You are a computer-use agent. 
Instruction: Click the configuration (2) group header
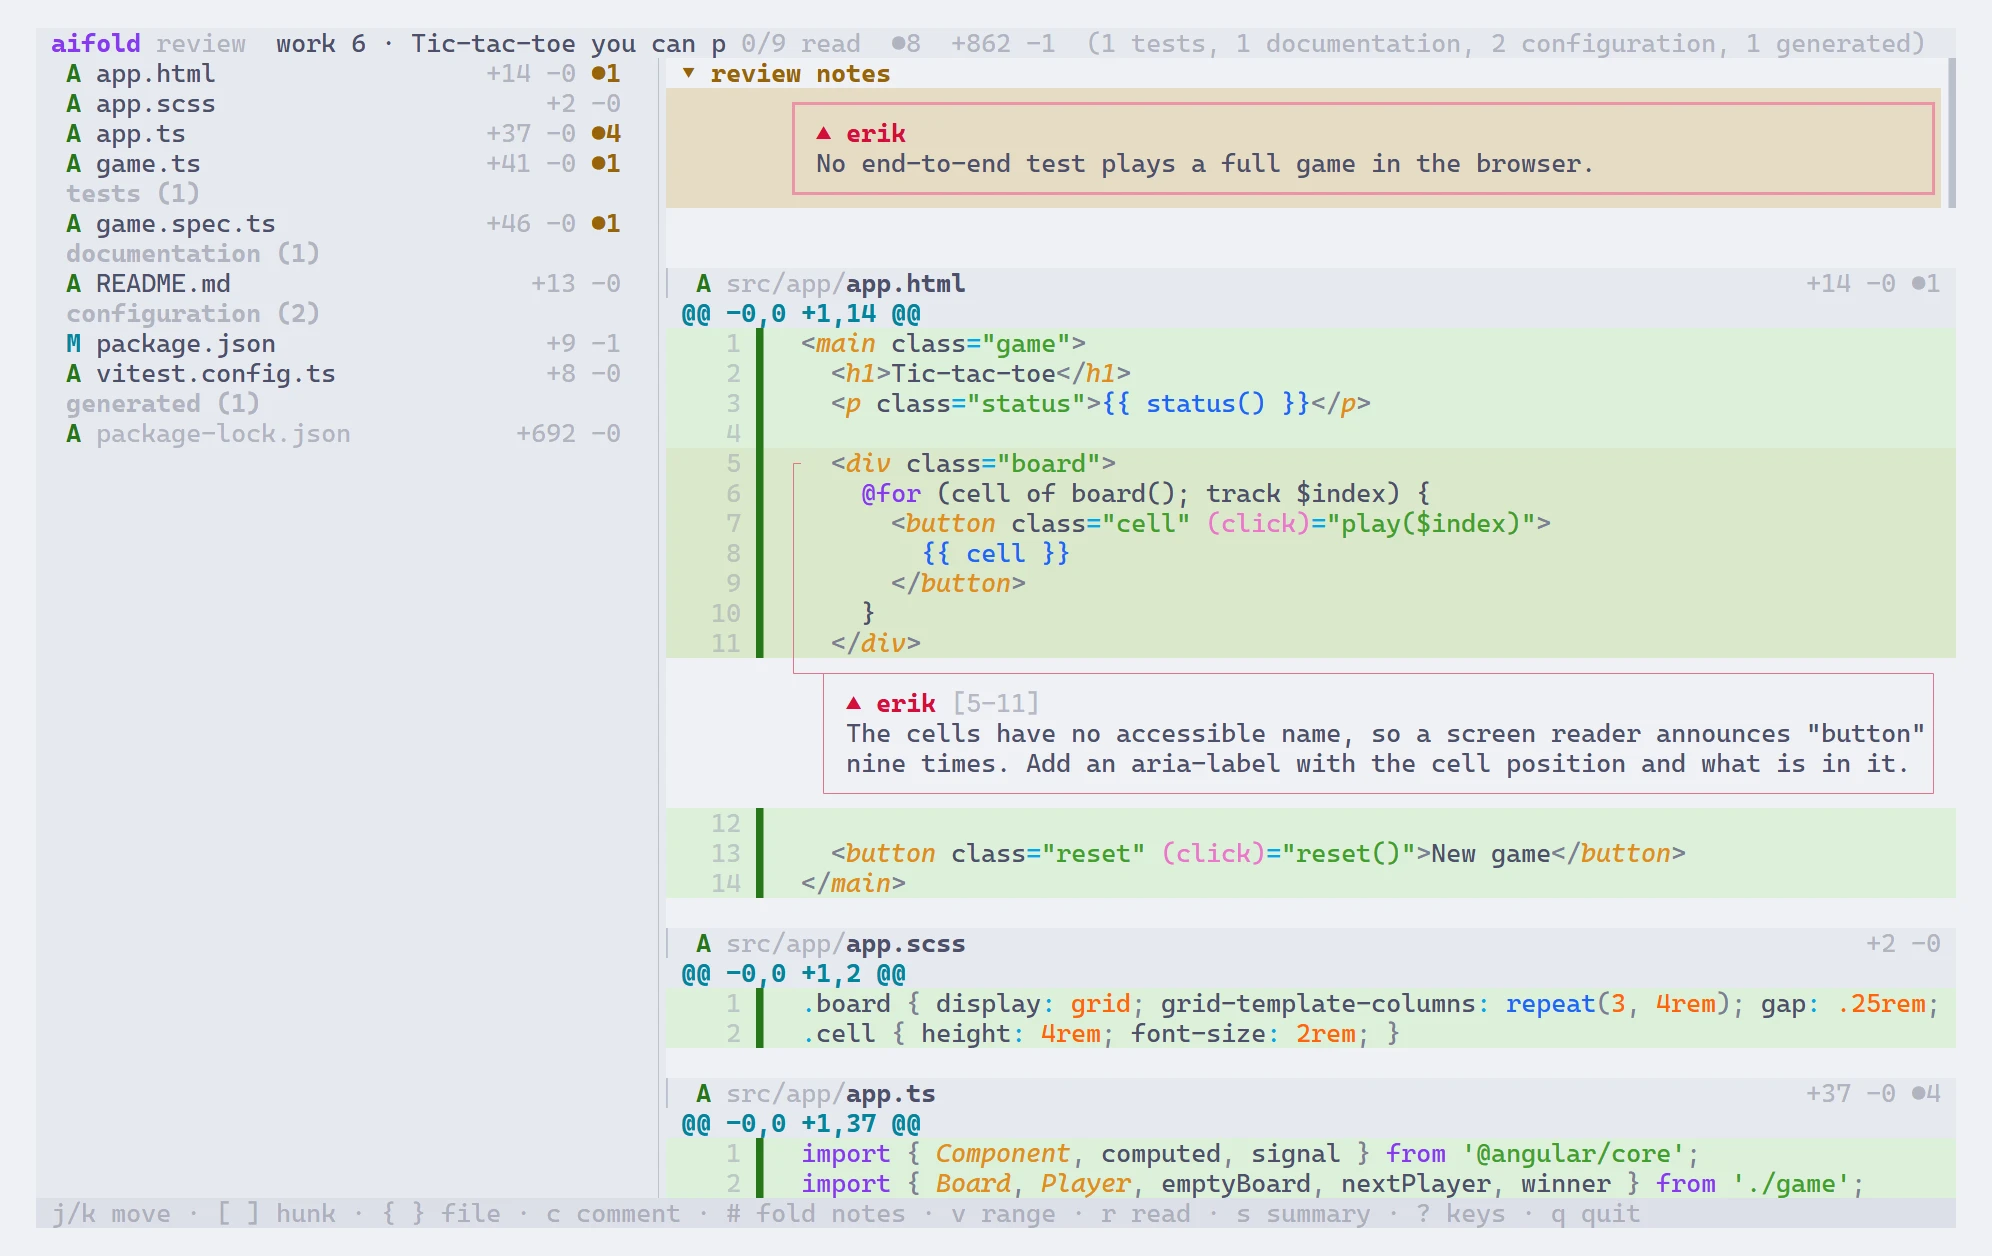pyautogui.click(x=193, y=314)
